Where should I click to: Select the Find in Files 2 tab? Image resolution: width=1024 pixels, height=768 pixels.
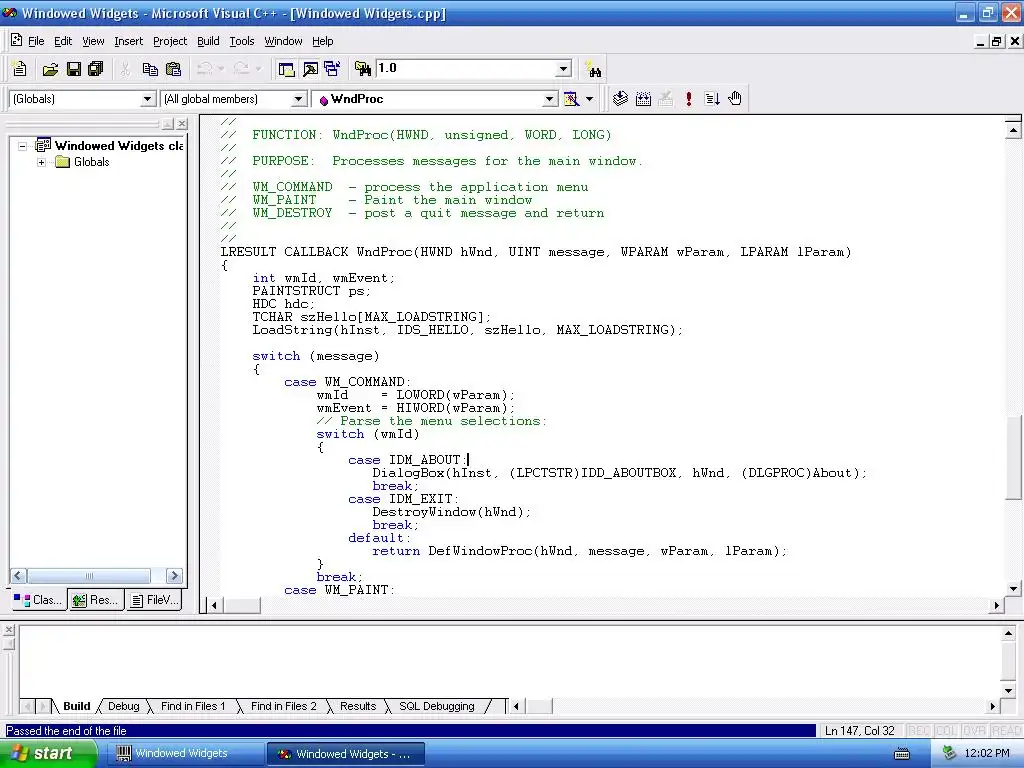[x=283, y=706]
